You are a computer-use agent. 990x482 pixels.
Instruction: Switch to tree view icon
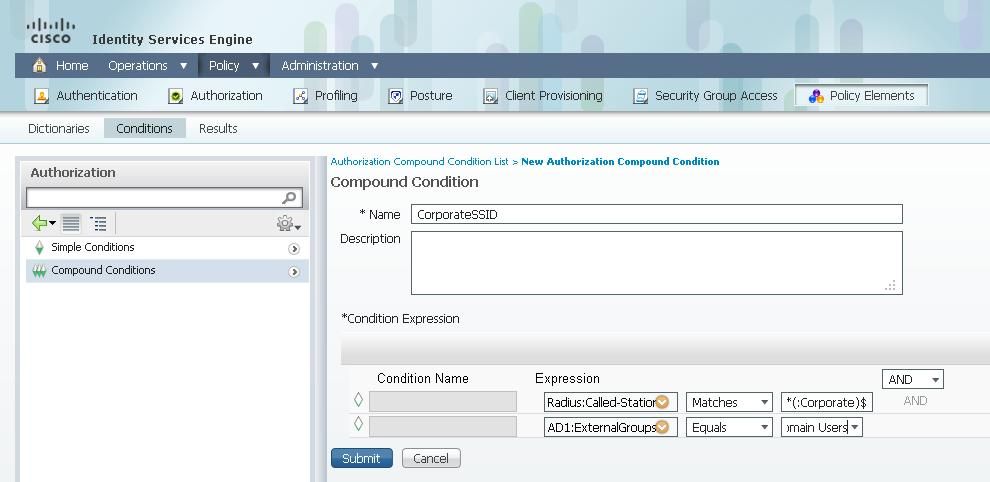[x=98, y=223]
